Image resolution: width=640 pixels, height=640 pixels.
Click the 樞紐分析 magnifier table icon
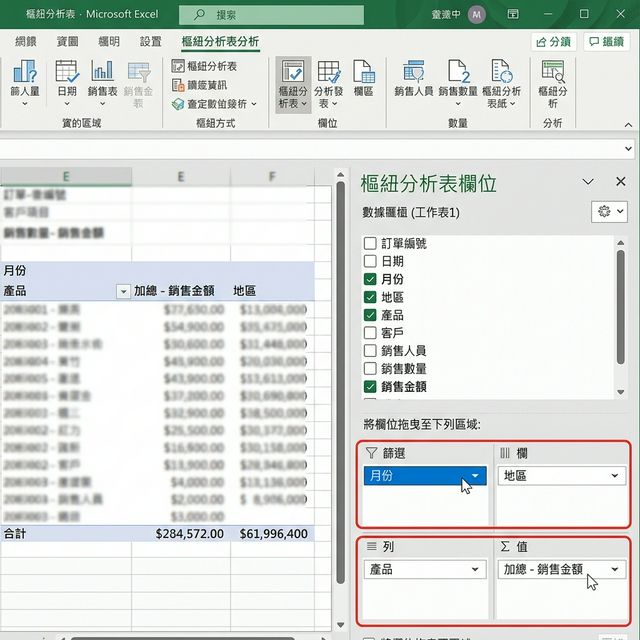pos(553,71)
